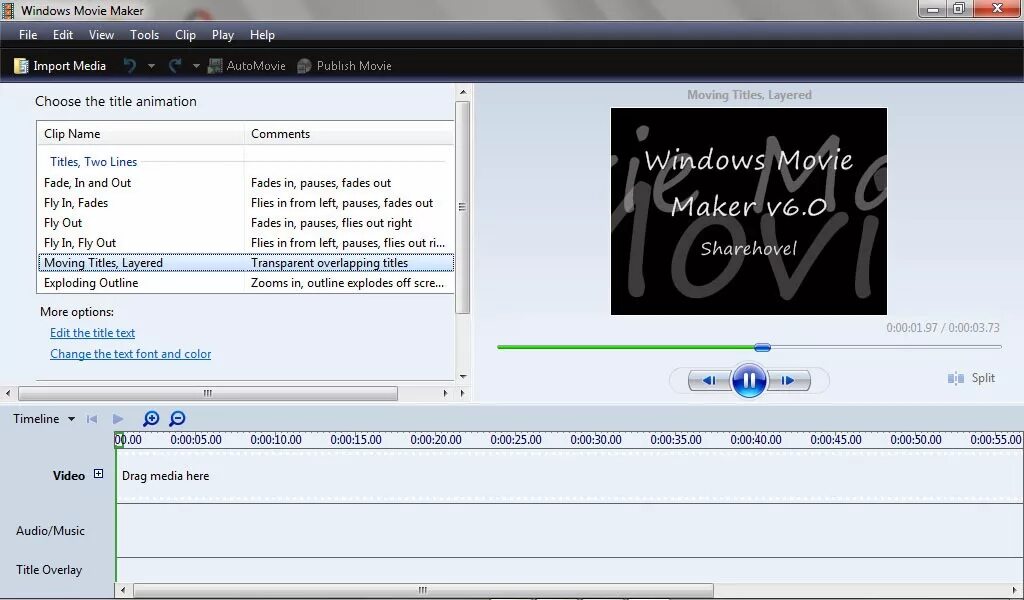Click the AutoMovie toolbar button

tap(246, 66)
